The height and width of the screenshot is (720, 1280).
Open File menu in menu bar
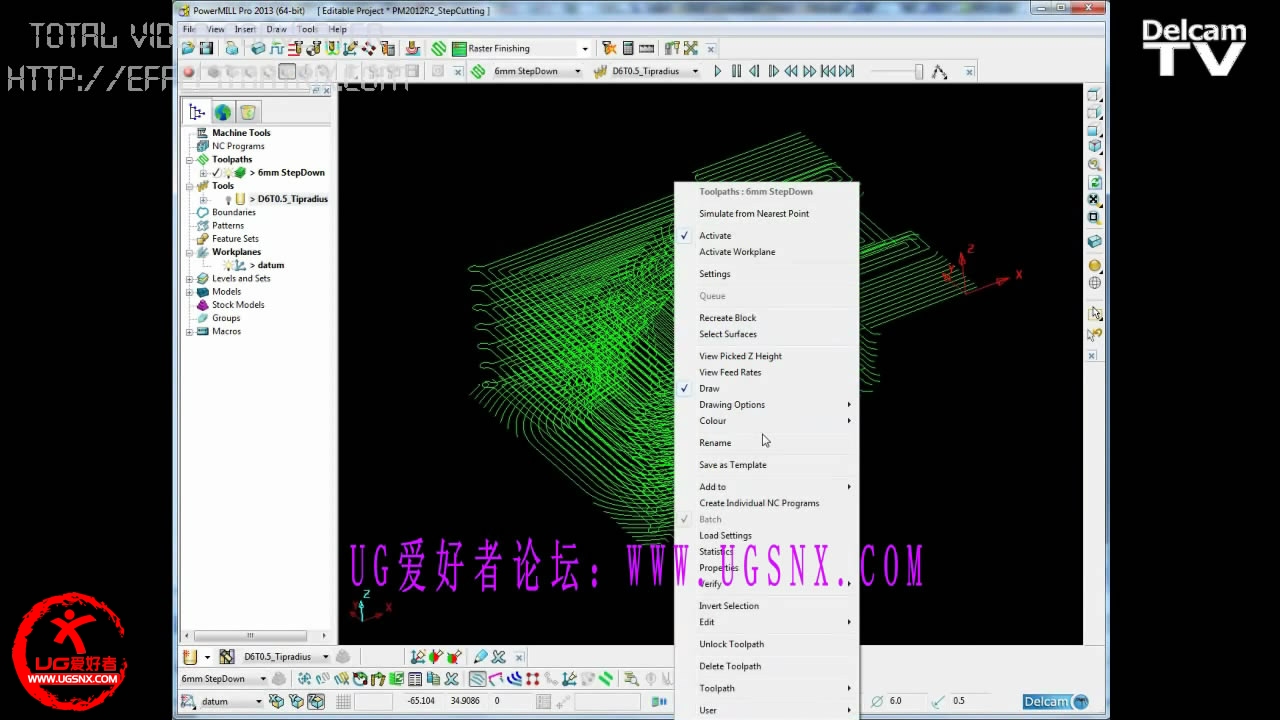click(x=188, y=29)
